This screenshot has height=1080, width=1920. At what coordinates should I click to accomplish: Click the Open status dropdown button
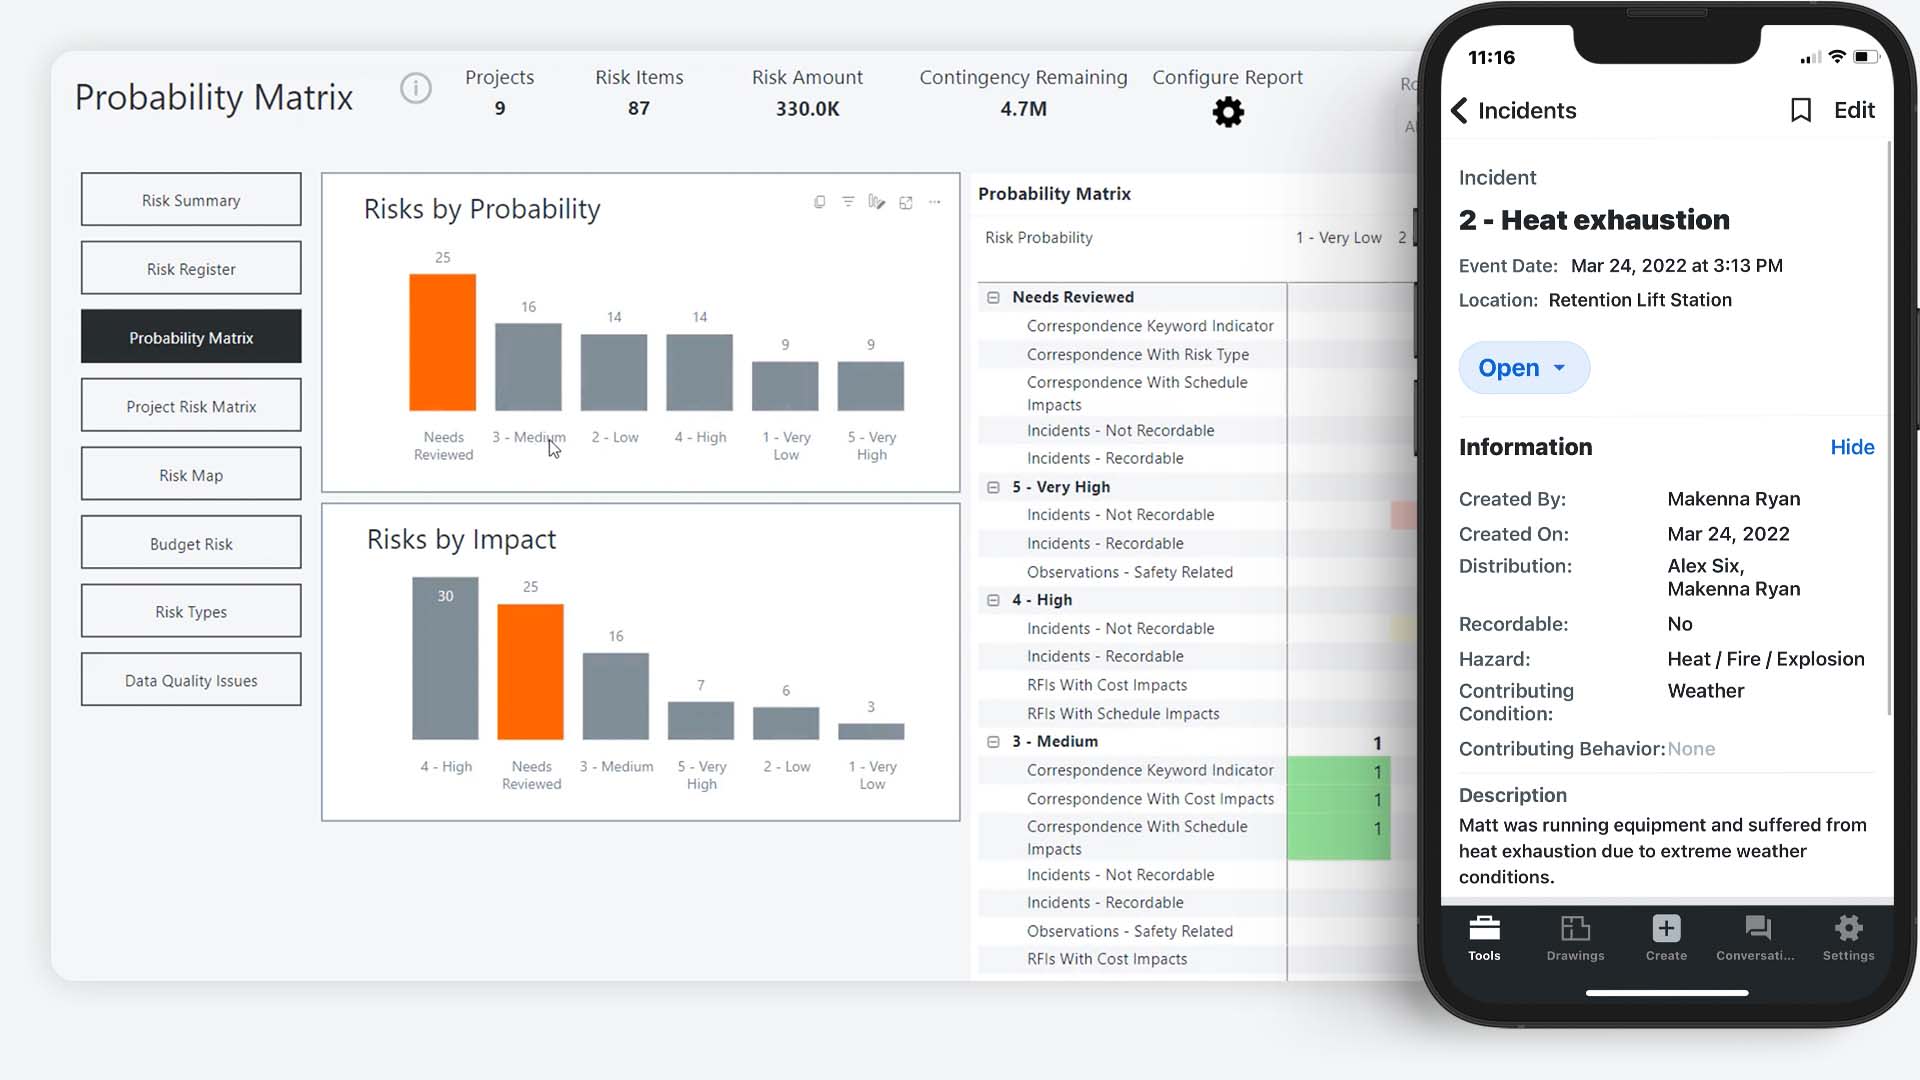(x=1522, y=368)
